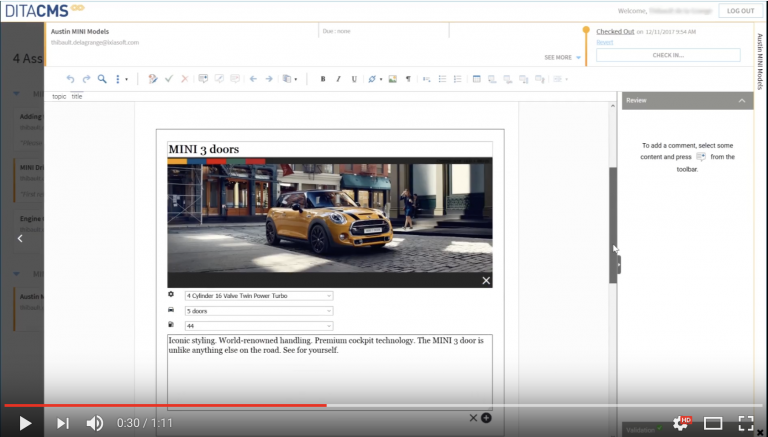Play the video
The height and width of the screenshot is (437, 768).
coord(24,423)
